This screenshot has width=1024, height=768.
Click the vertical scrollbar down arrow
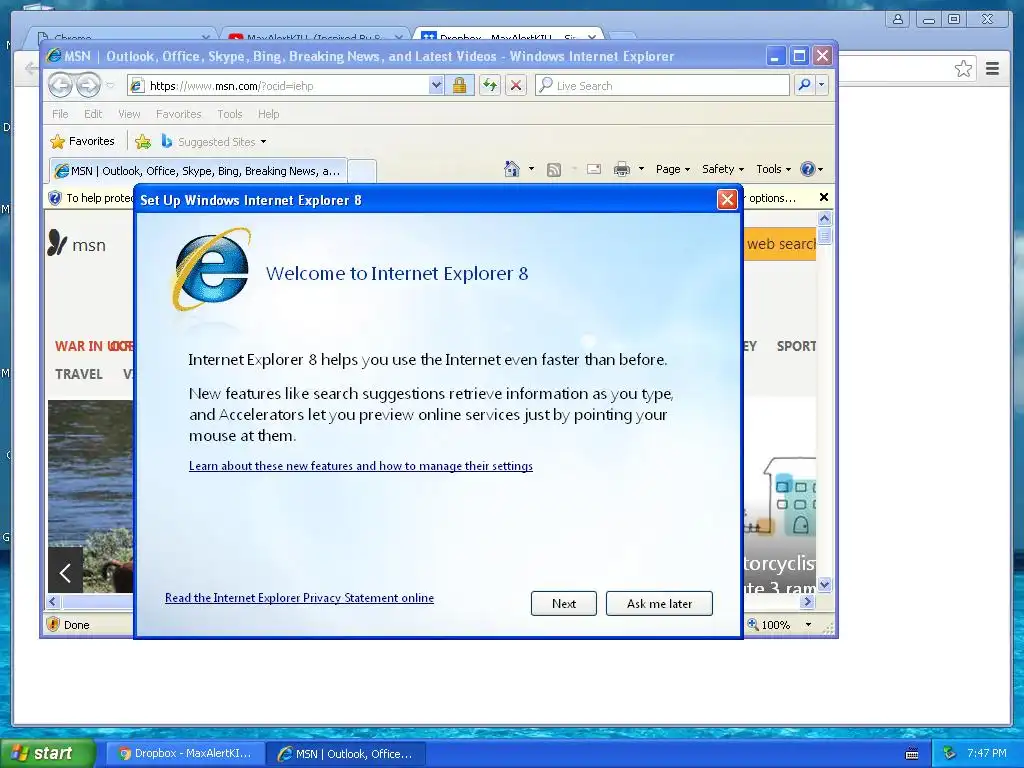point(824,584)
